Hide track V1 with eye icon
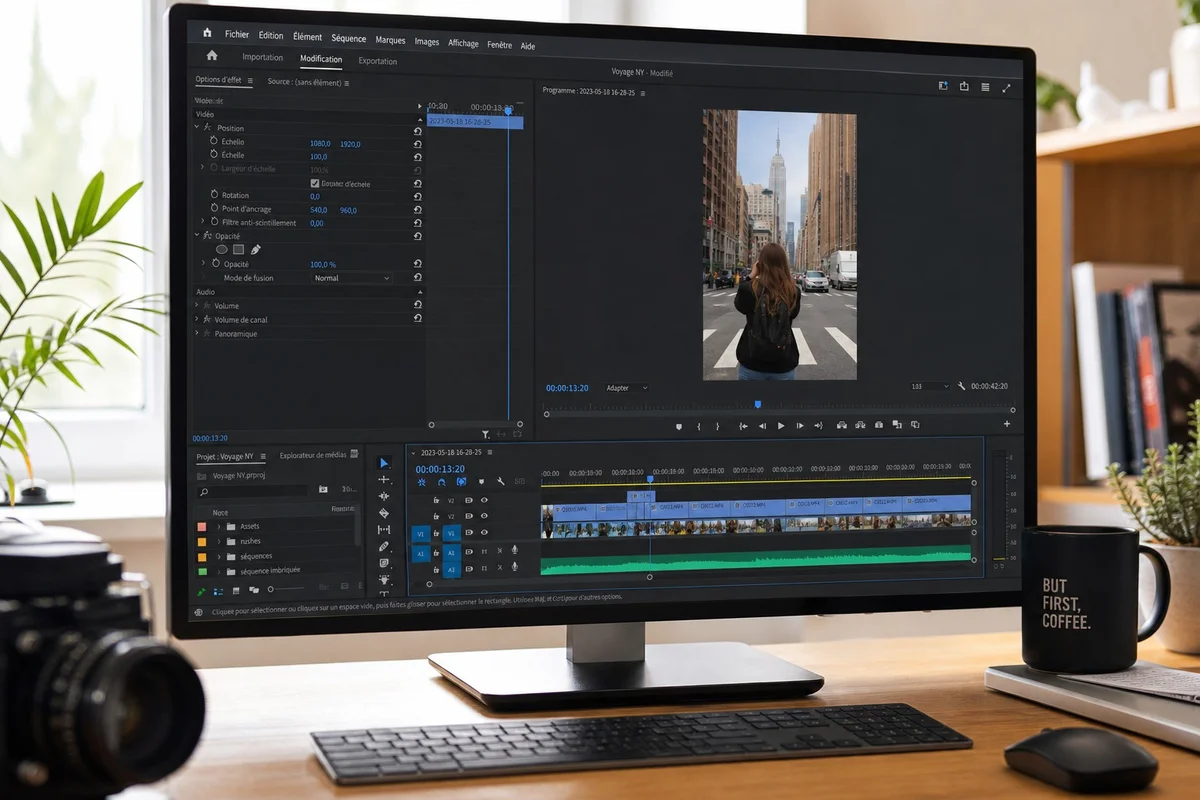 click(x=485, y=532)
